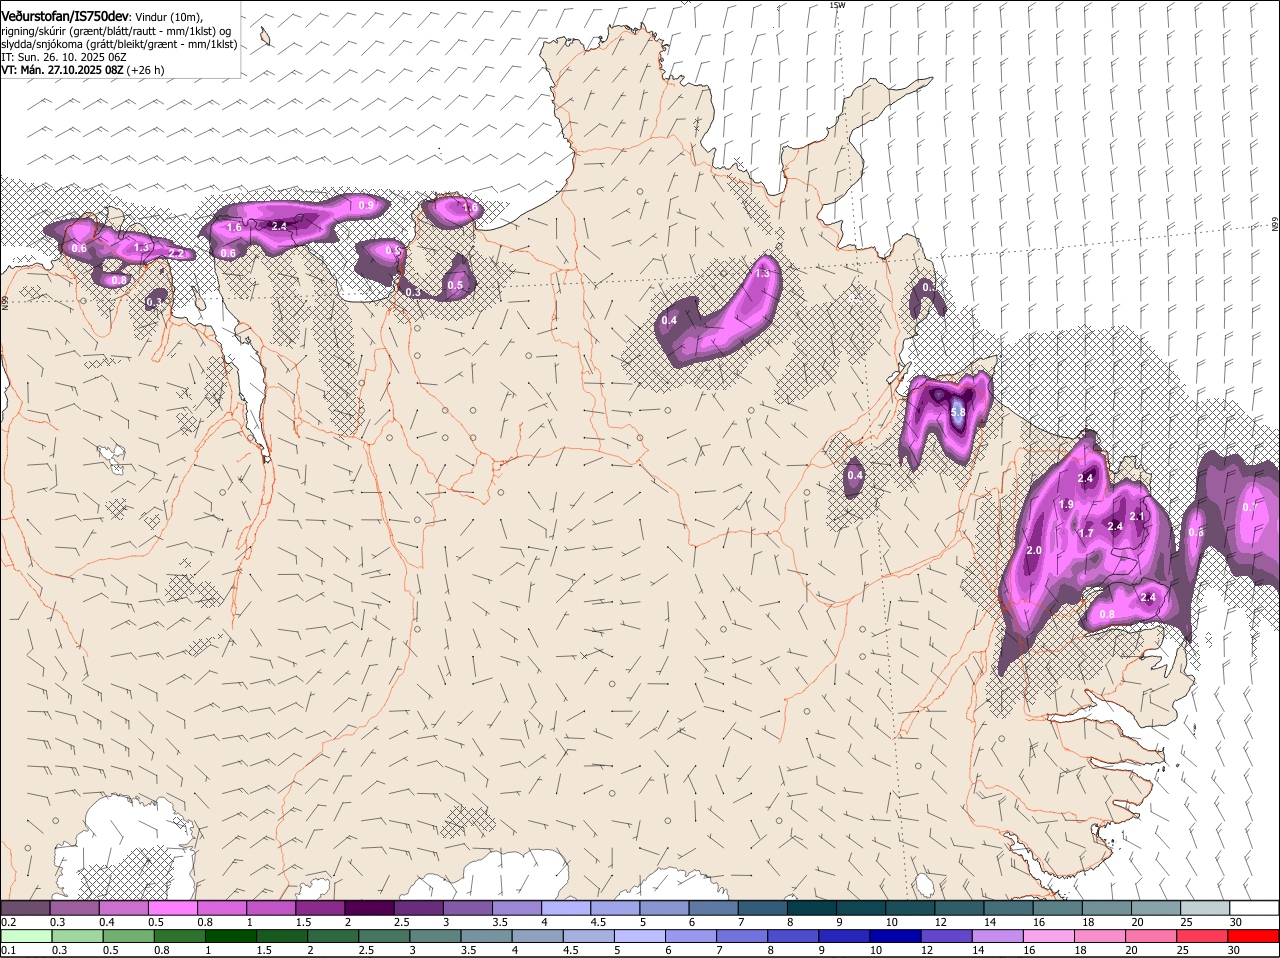Click the 'IT: Sun. 26. 10. 2025 06Z' line
1280x958 pixels.
point(64,57)
